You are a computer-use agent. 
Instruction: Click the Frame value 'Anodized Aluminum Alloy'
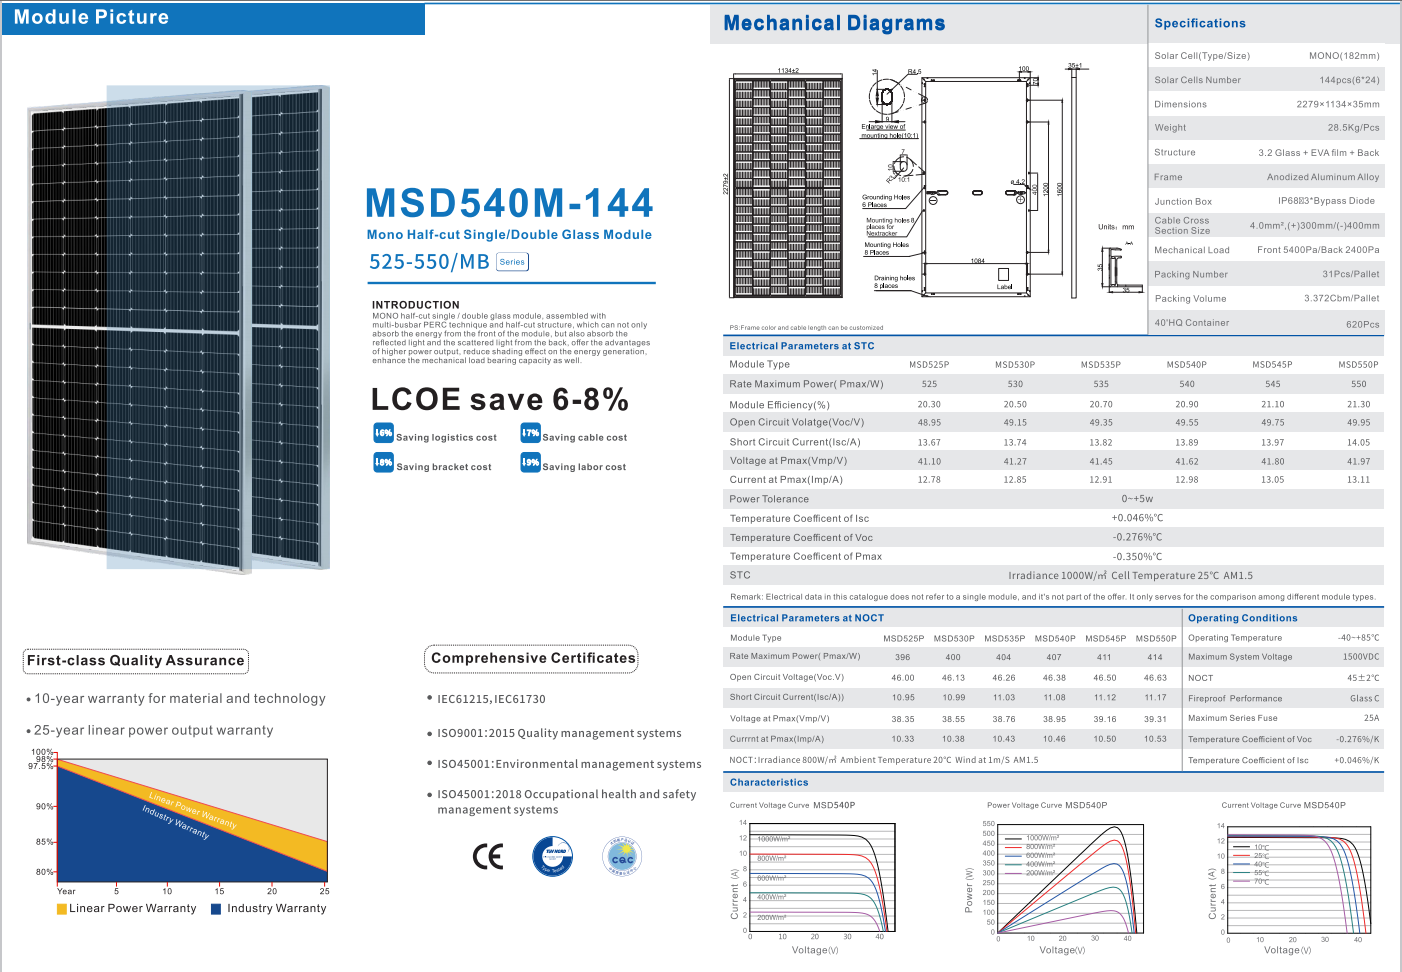click(x=1323, y=177)
